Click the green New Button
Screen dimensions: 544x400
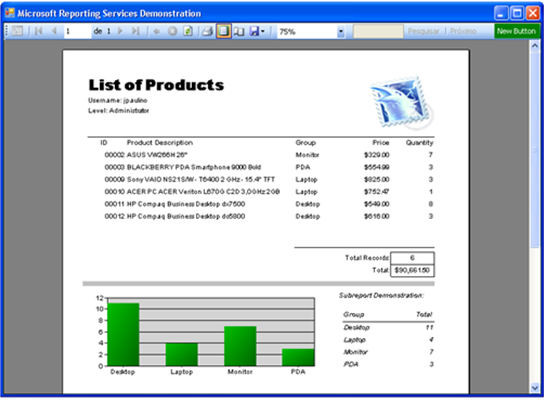pos(517,31)
